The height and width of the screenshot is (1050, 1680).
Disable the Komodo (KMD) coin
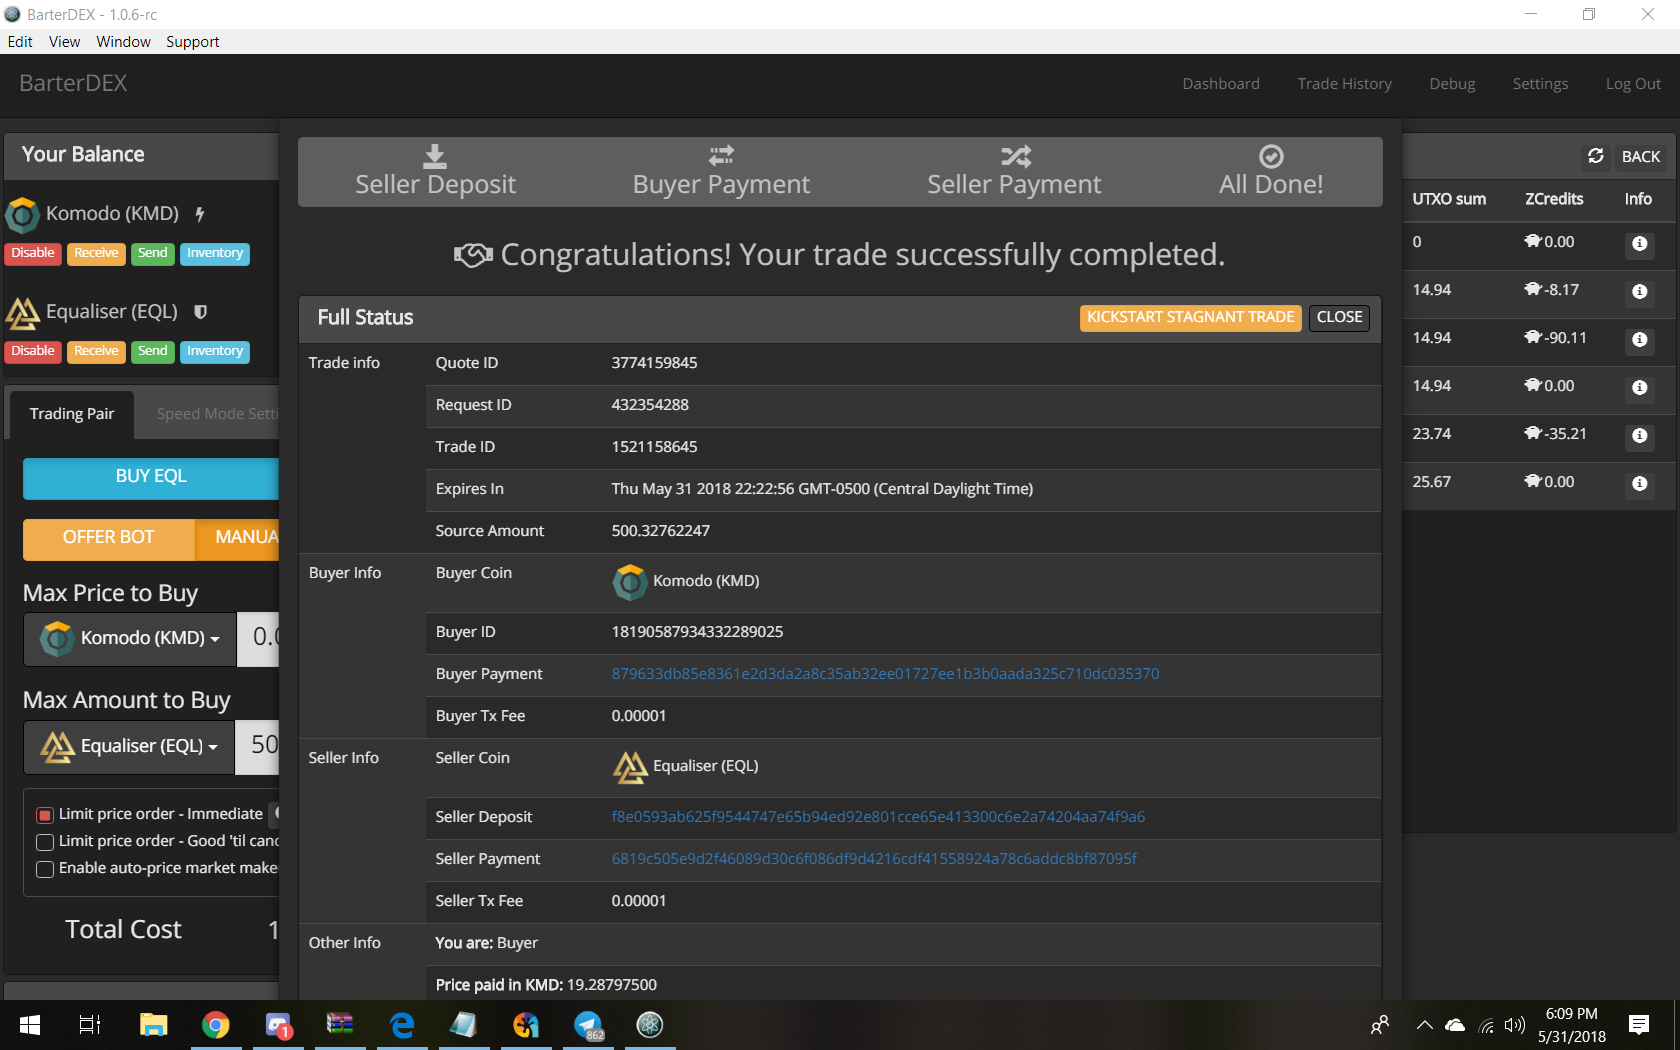[33, 254]
